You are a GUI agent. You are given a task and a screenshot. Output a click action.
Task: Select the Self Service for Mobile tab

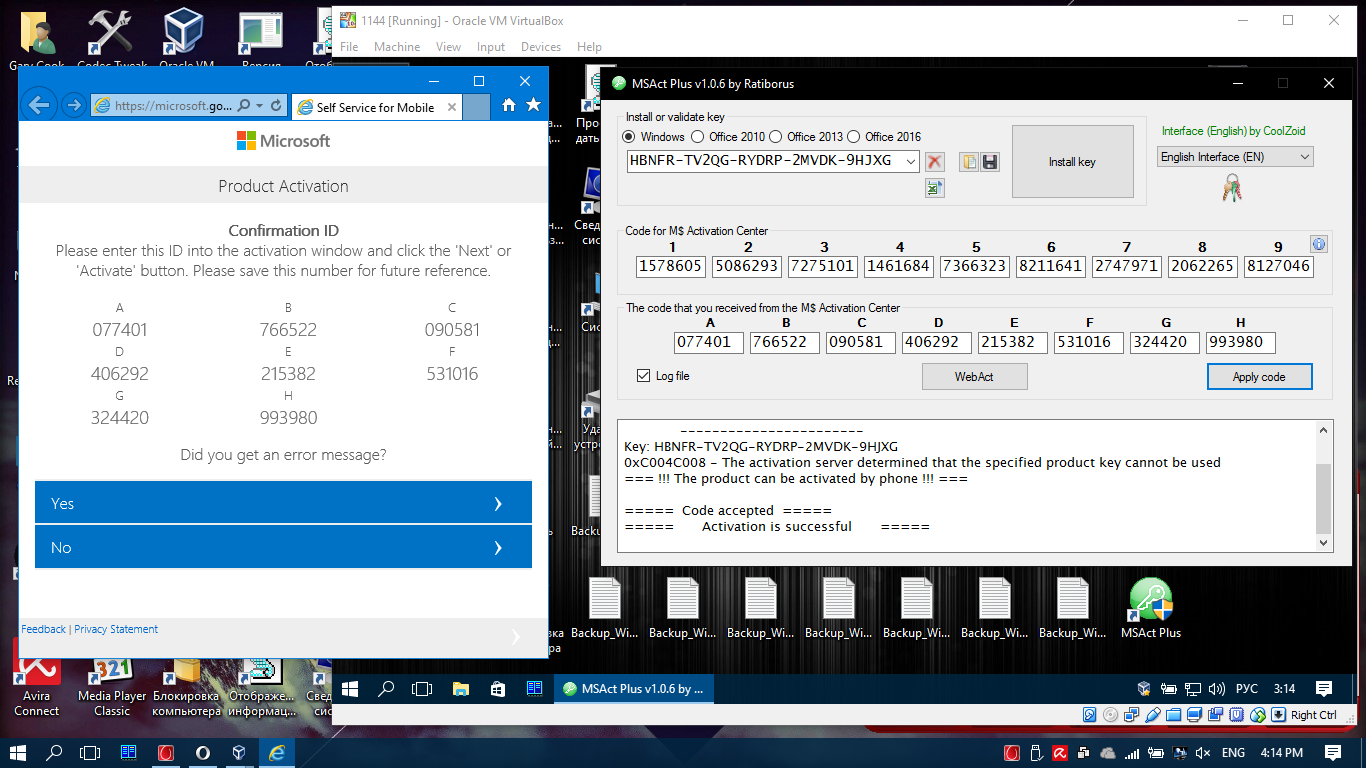click(x=377, y=107)
